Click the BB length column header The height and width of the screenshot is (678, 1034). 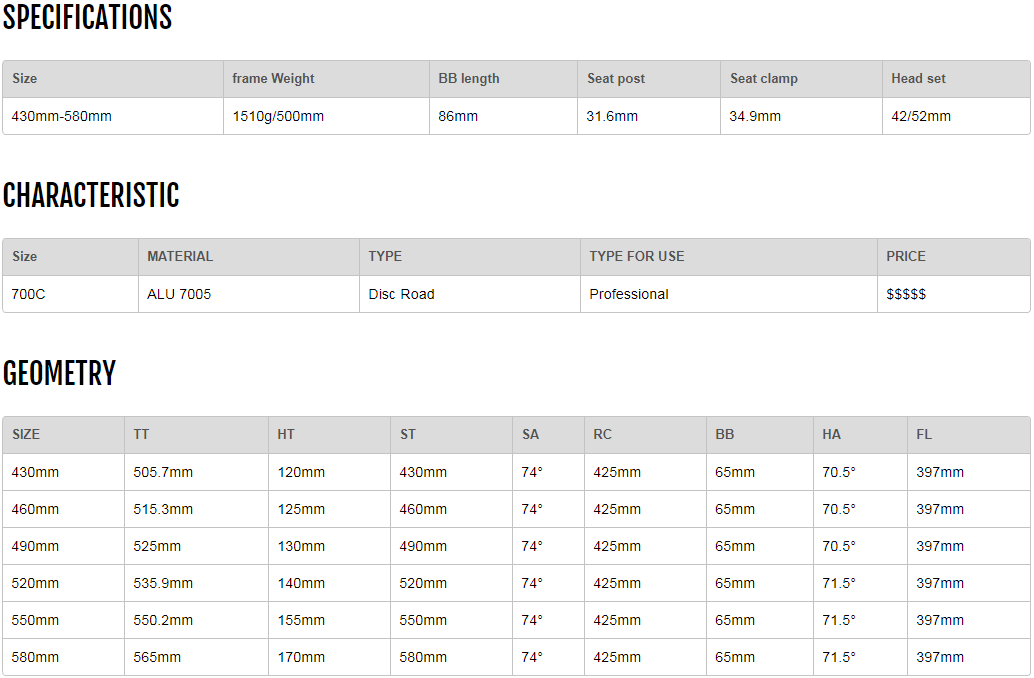pyautogui.click(x=469, y=79)
